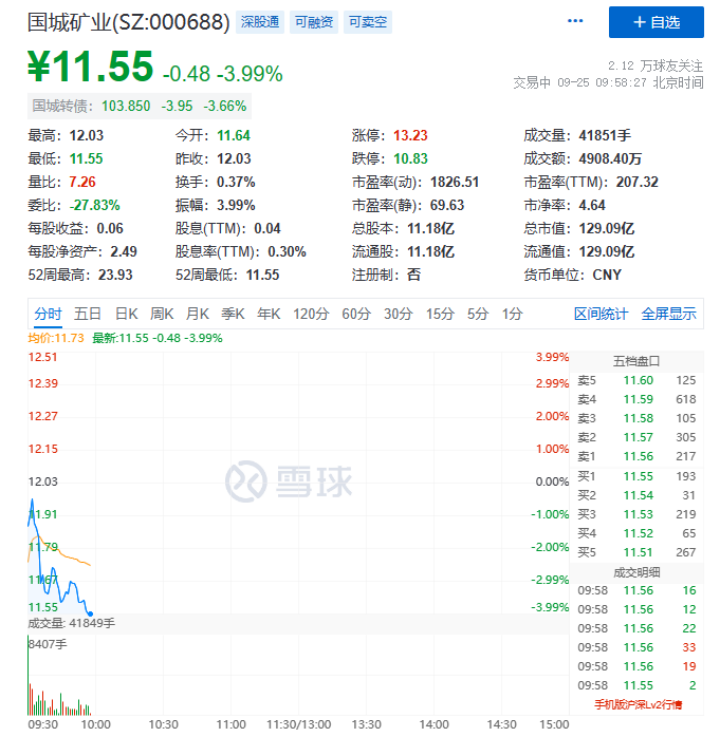Select the 1分 interval tab
Screen dimensions: 720x737
(512, 314)
